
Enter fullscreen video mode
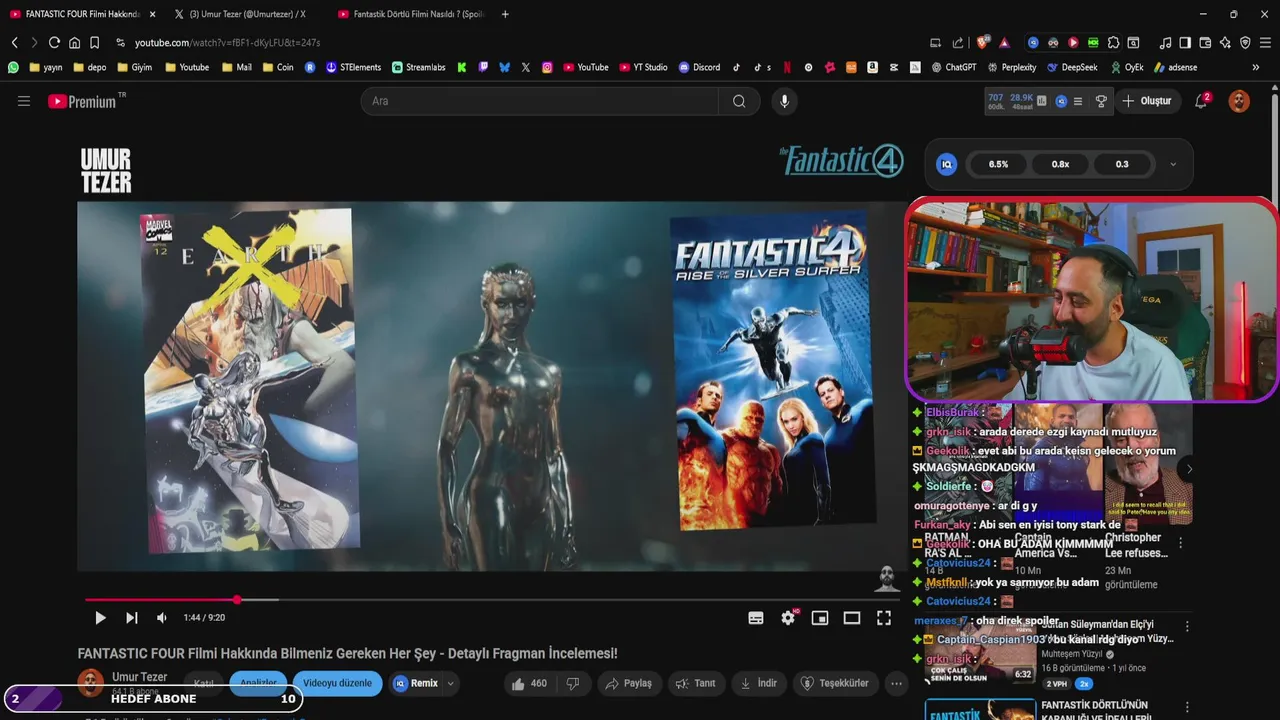[884, 618]
